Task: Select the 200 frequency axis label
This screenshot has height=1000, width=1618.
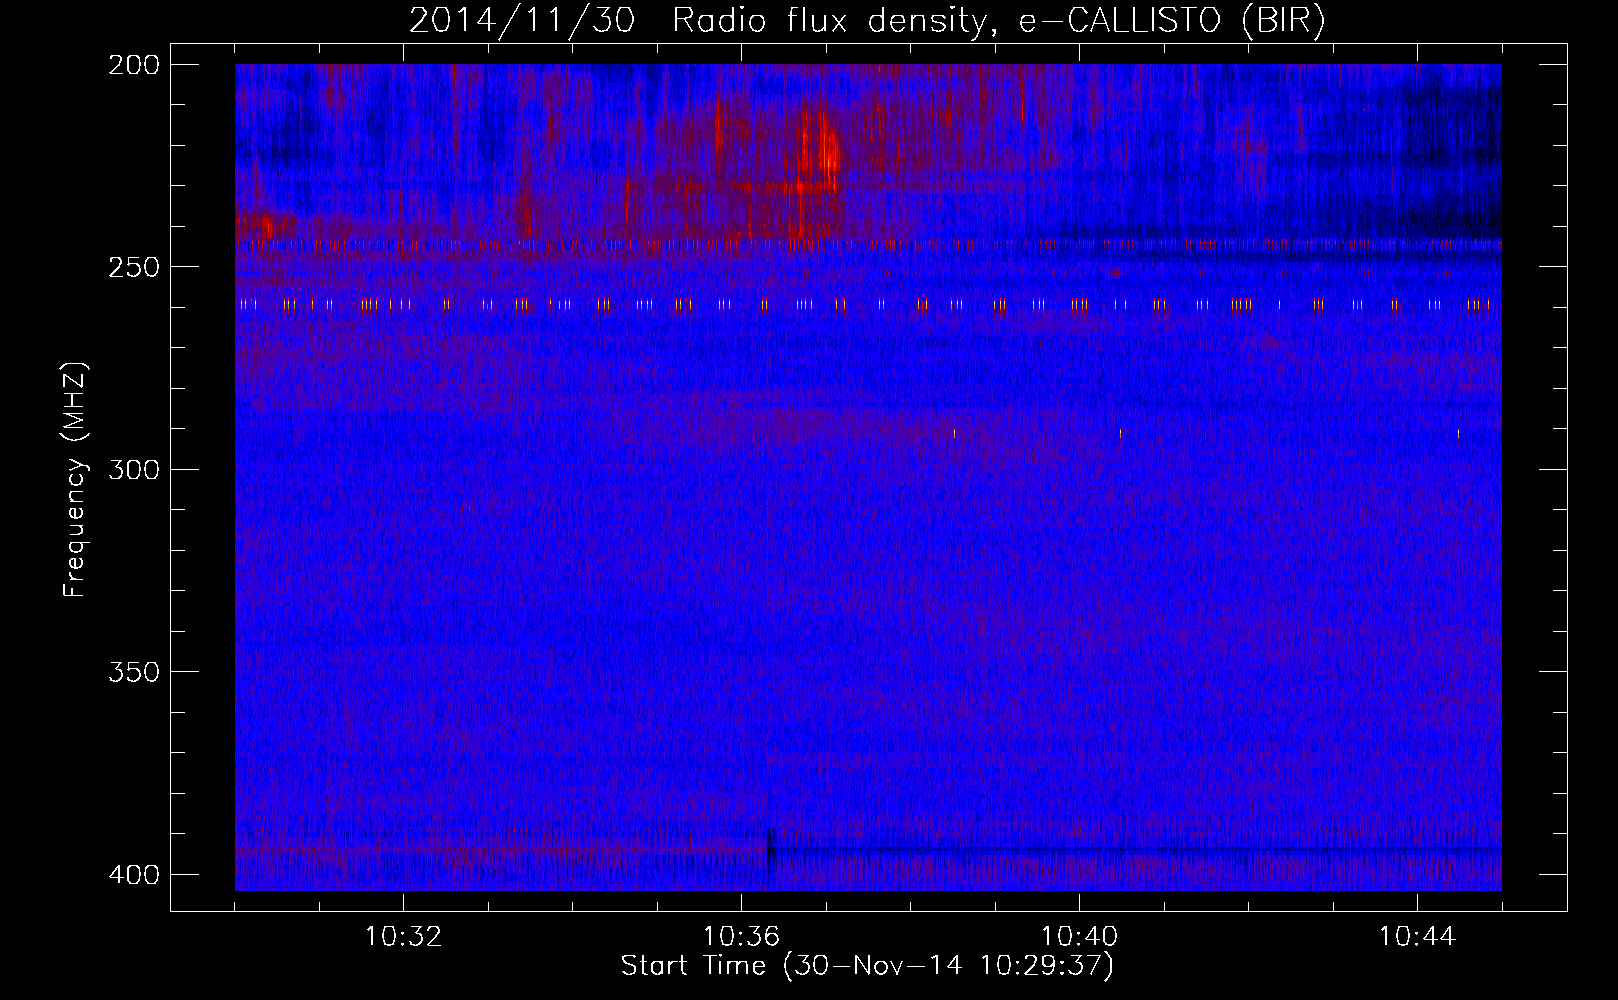Action: pyautogui.click(x=133, y=65)
